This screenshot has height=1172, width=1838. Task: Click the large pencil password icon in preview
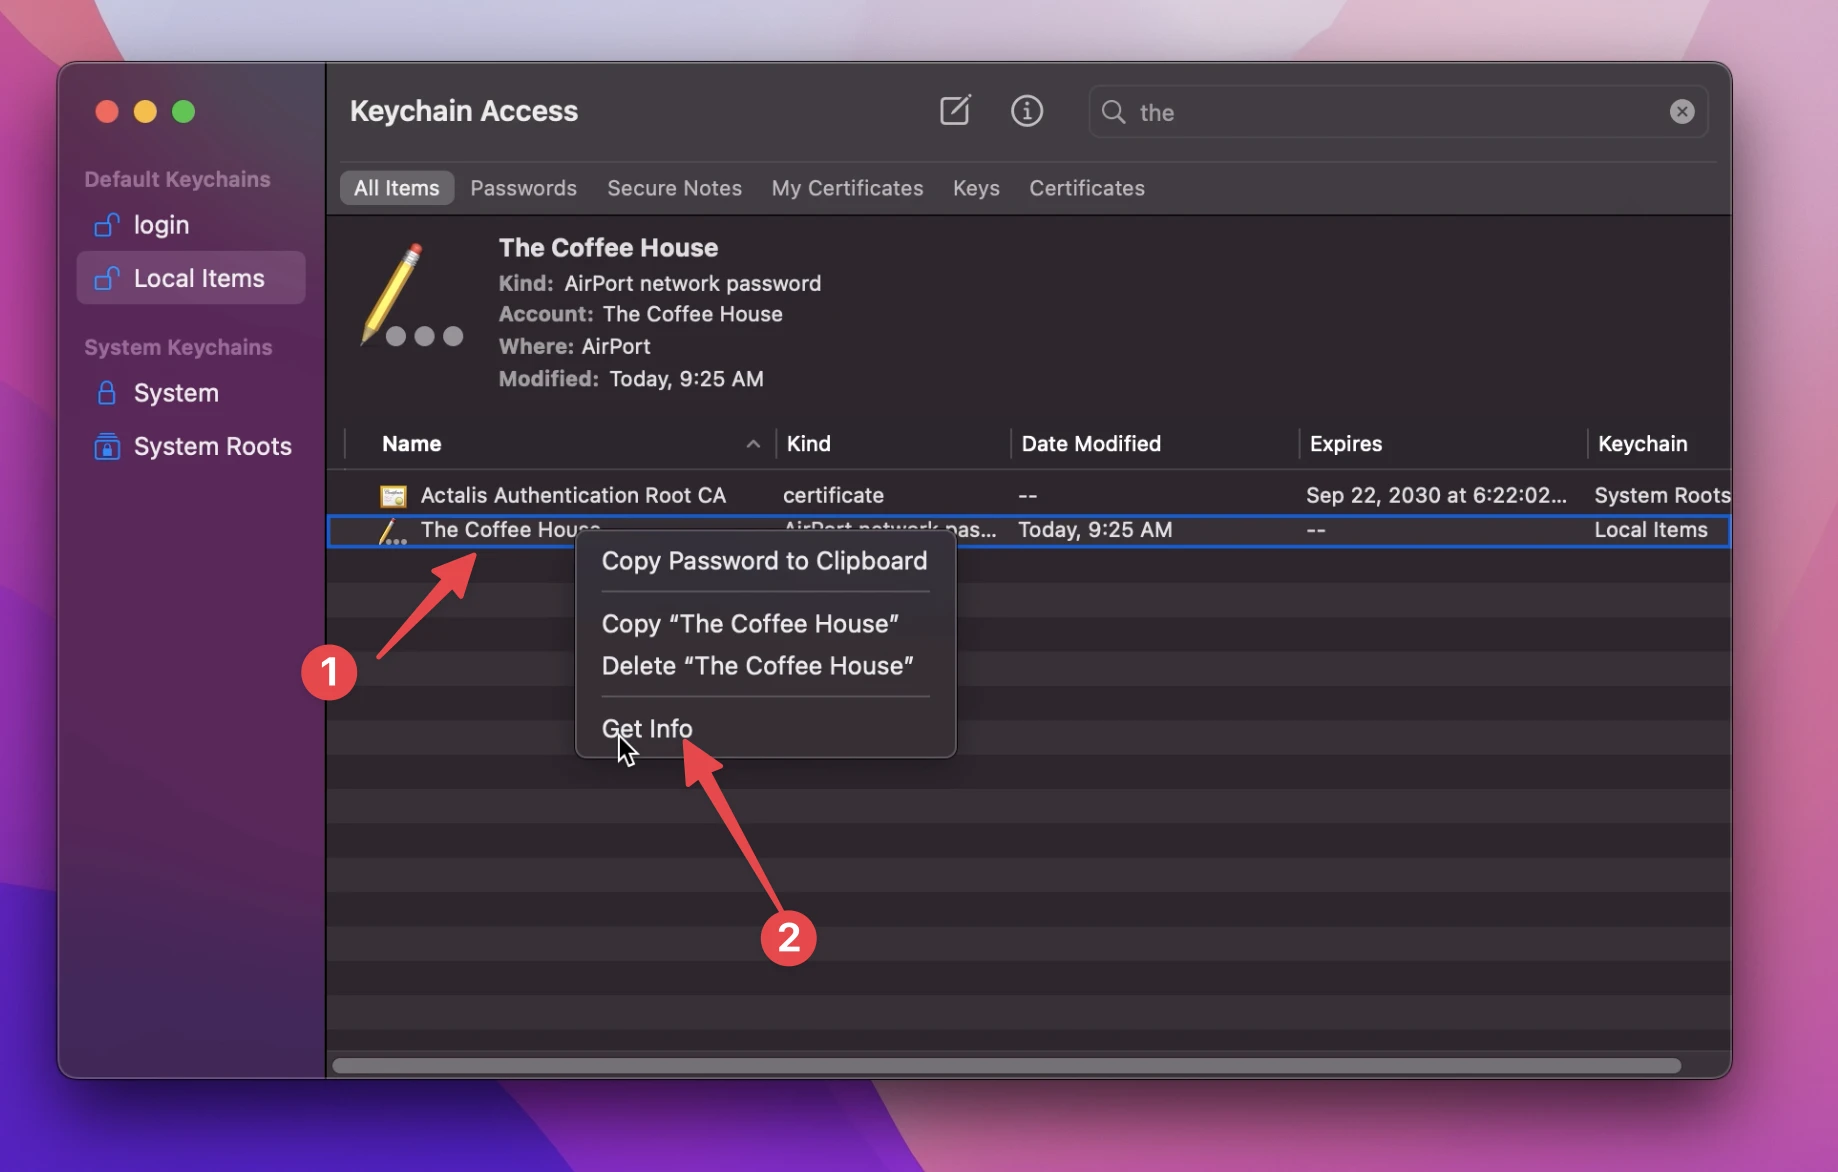click(411, 296)
